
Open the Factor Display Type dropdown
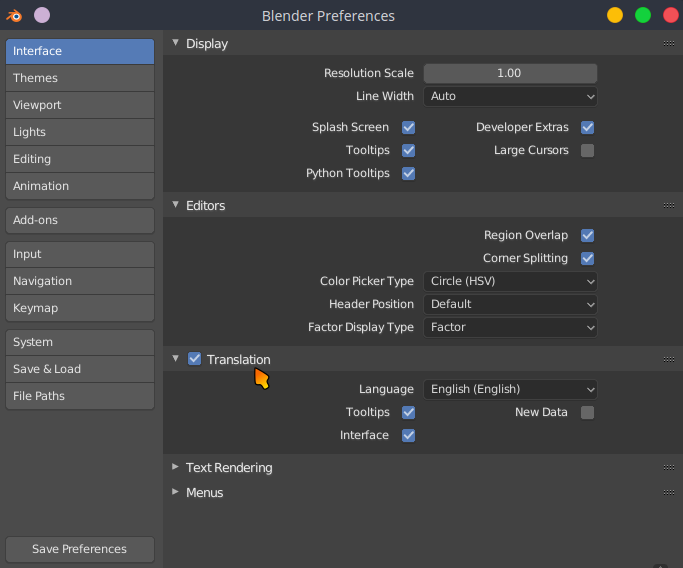[x=510, y=327]
